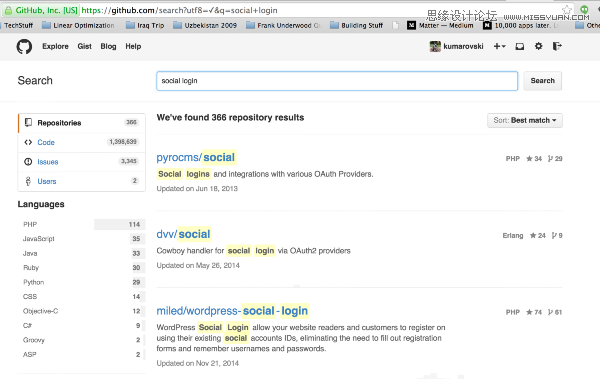The width and height of the screenshot is (600, 379).
Task: Open miled/wordpress-social-login repository
Action: tap(232, 311)
